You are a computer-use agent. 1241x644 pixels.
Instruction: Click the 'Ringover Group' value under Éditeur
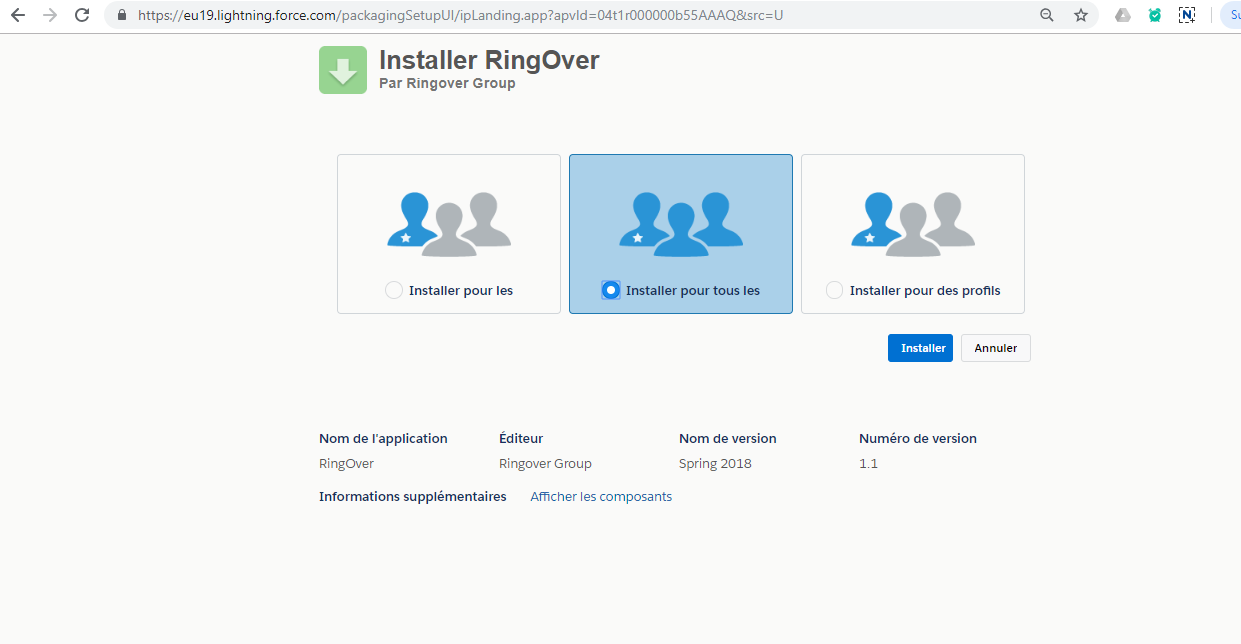point(545,463)
